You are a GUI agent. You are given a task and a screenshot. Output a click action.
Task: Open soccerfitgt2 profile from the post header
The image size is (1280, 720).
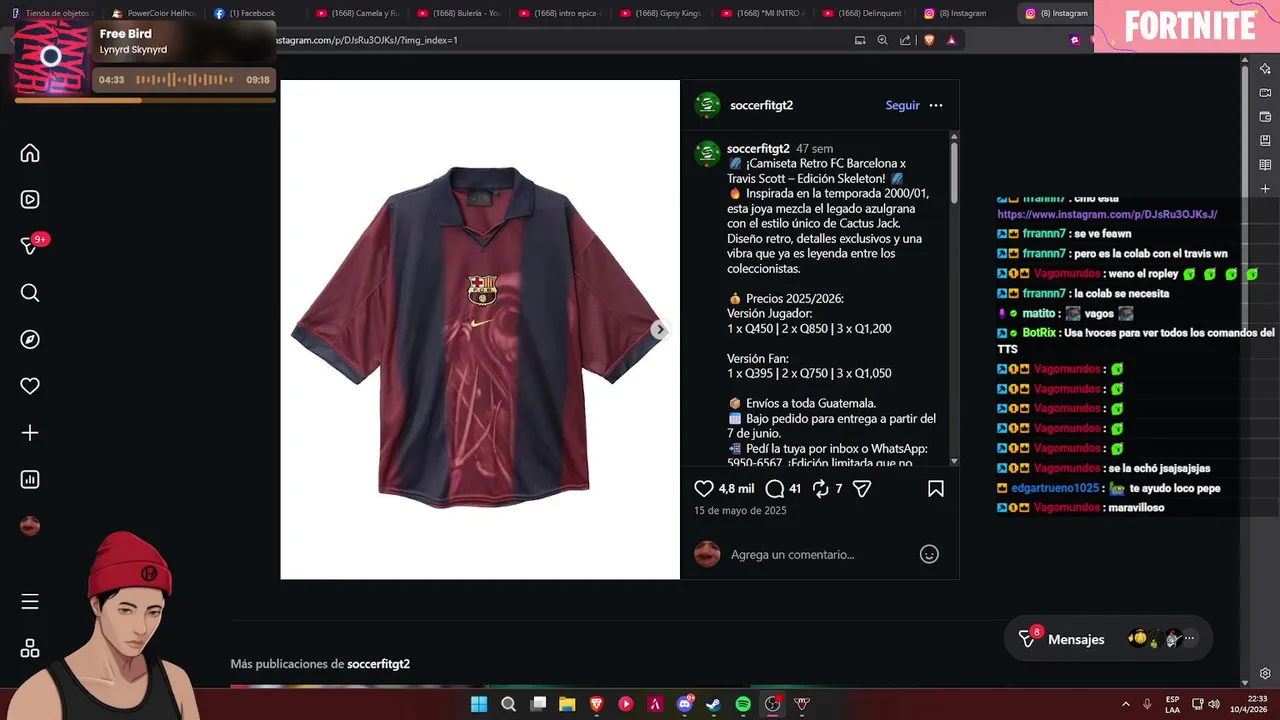[x=761, y=105]
